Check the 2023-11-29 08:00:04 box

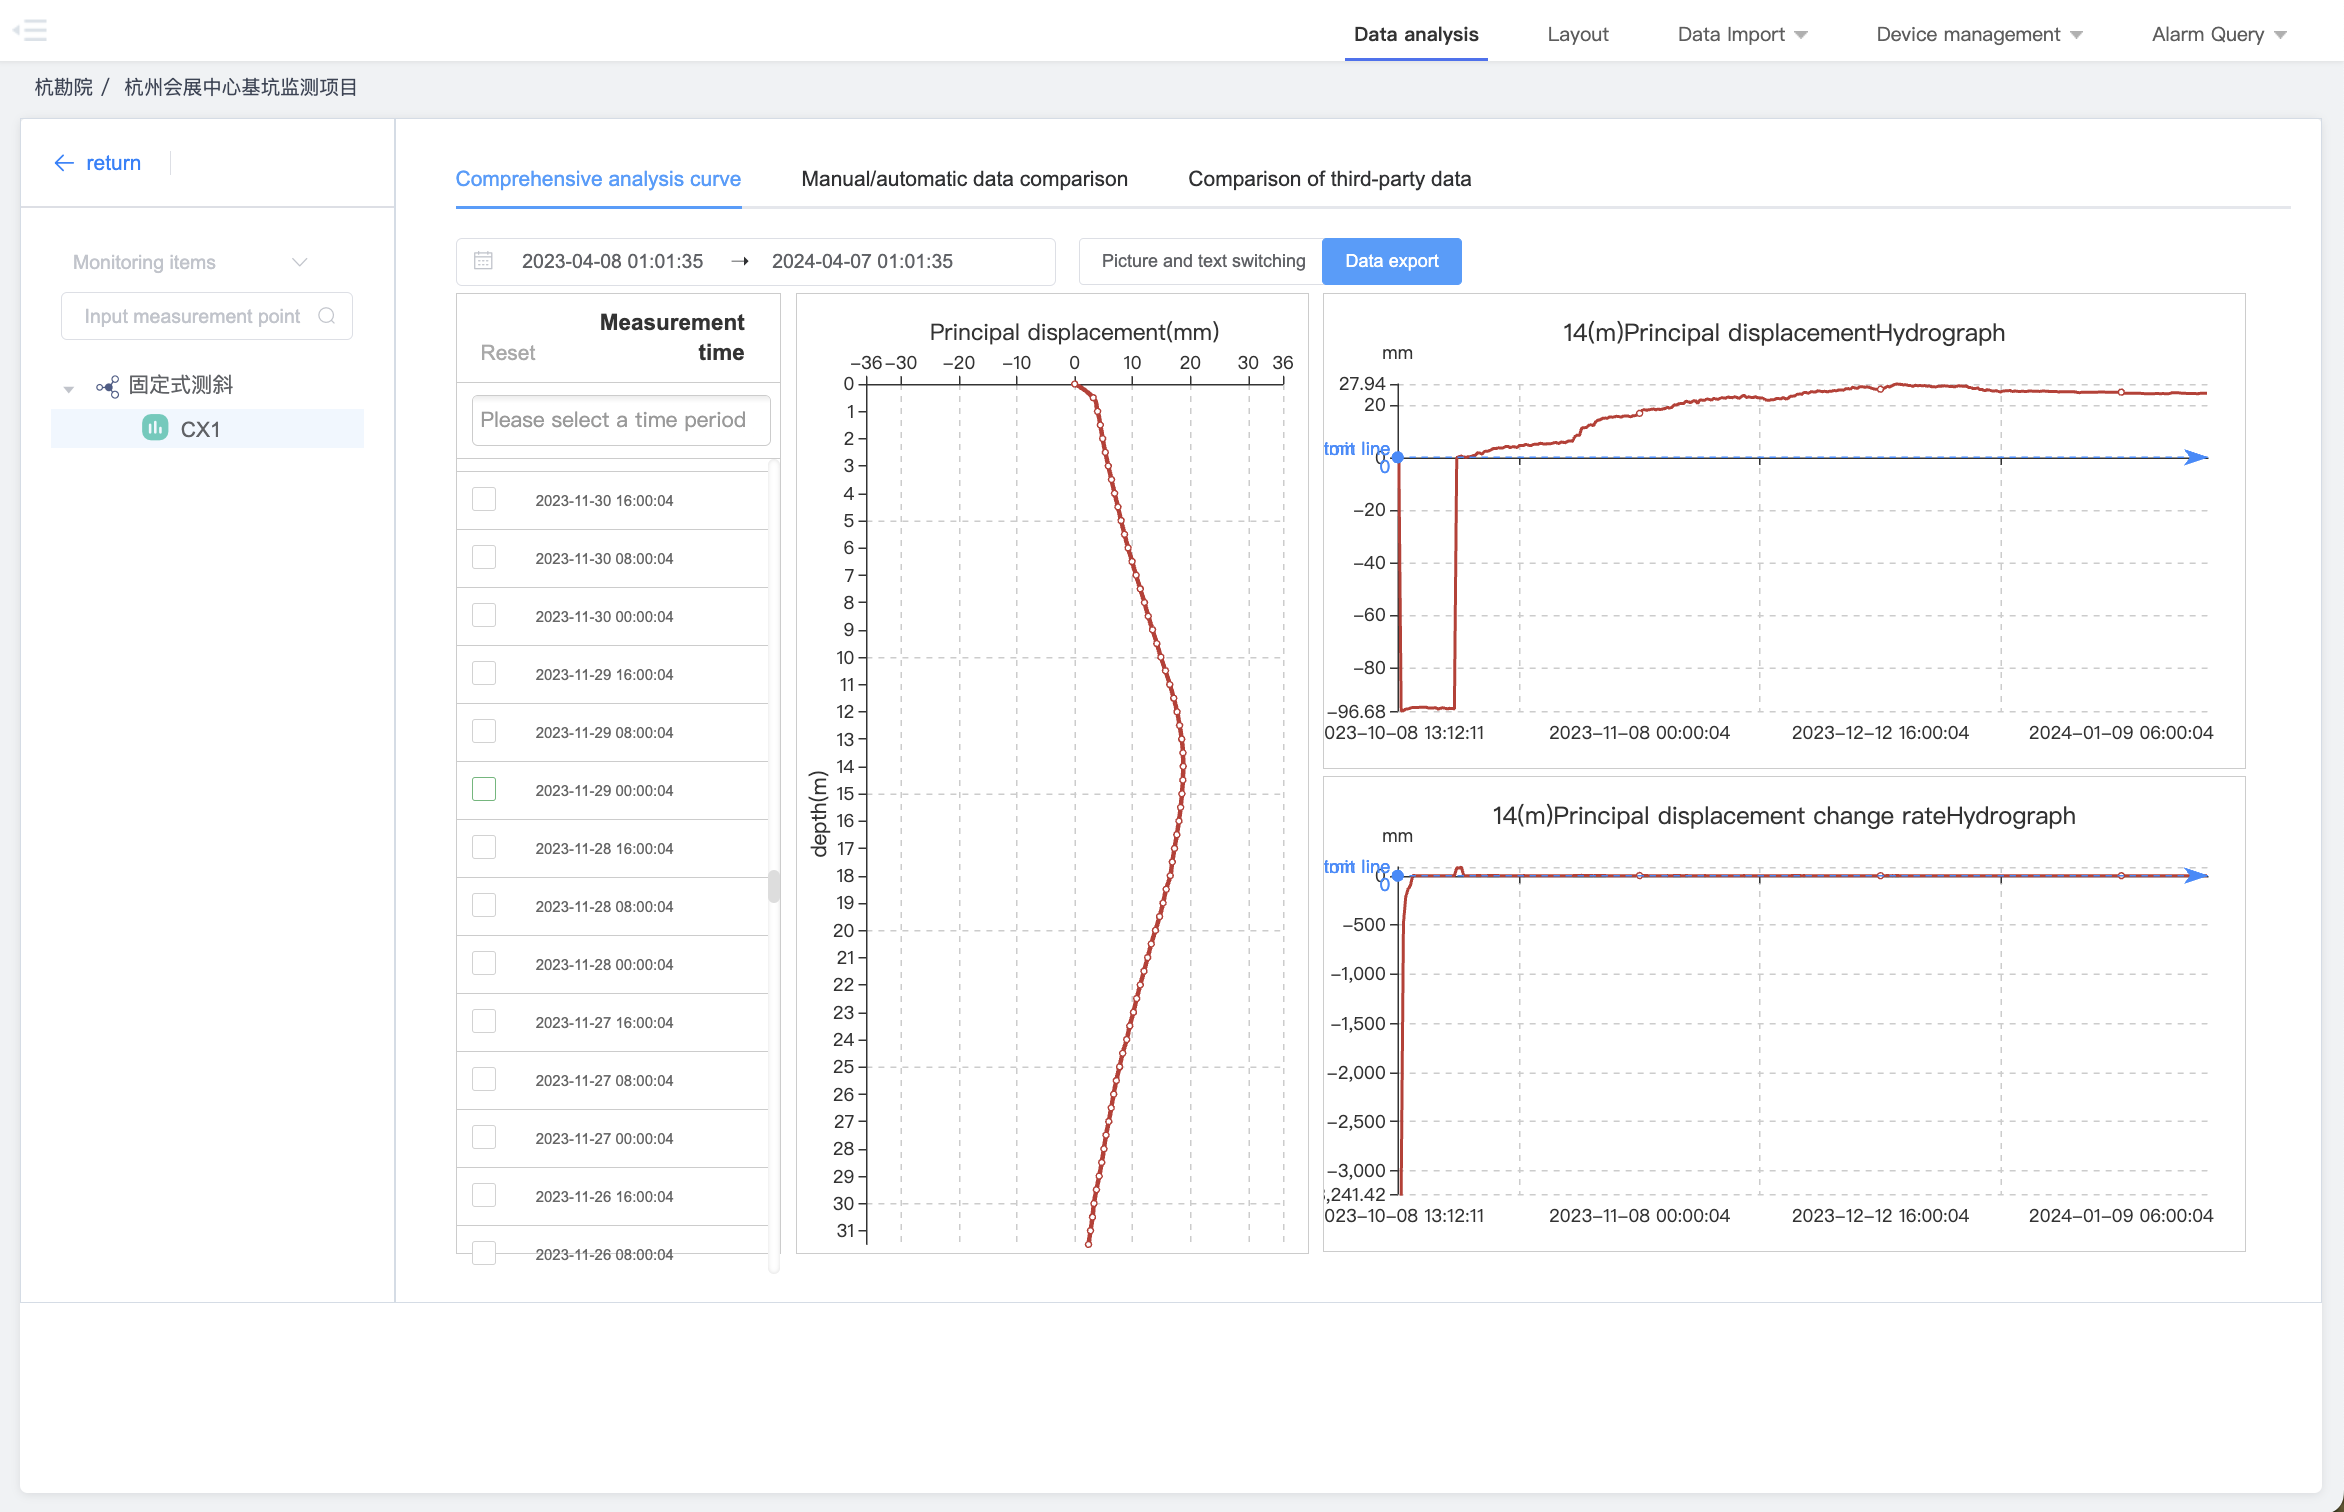coord(484,731)
